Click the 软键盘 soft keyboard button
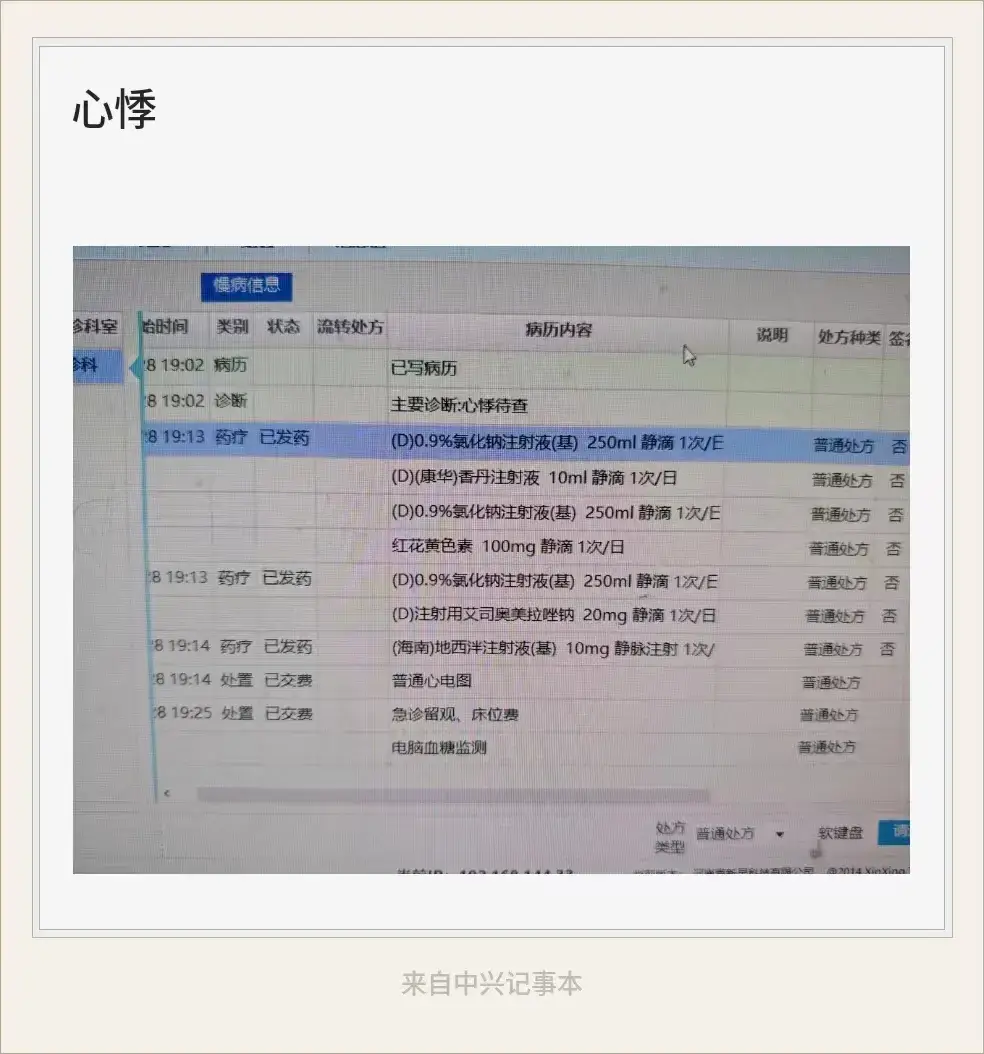The width and height of the screenshot is (984, 1054). (x=840, y=833)
